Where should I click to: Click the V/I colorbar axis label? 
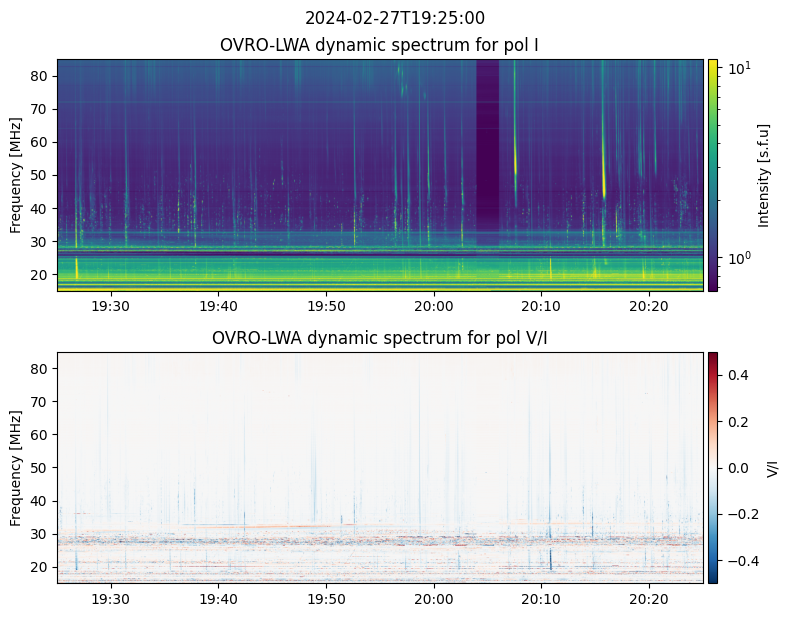click(x=772, y=468)
